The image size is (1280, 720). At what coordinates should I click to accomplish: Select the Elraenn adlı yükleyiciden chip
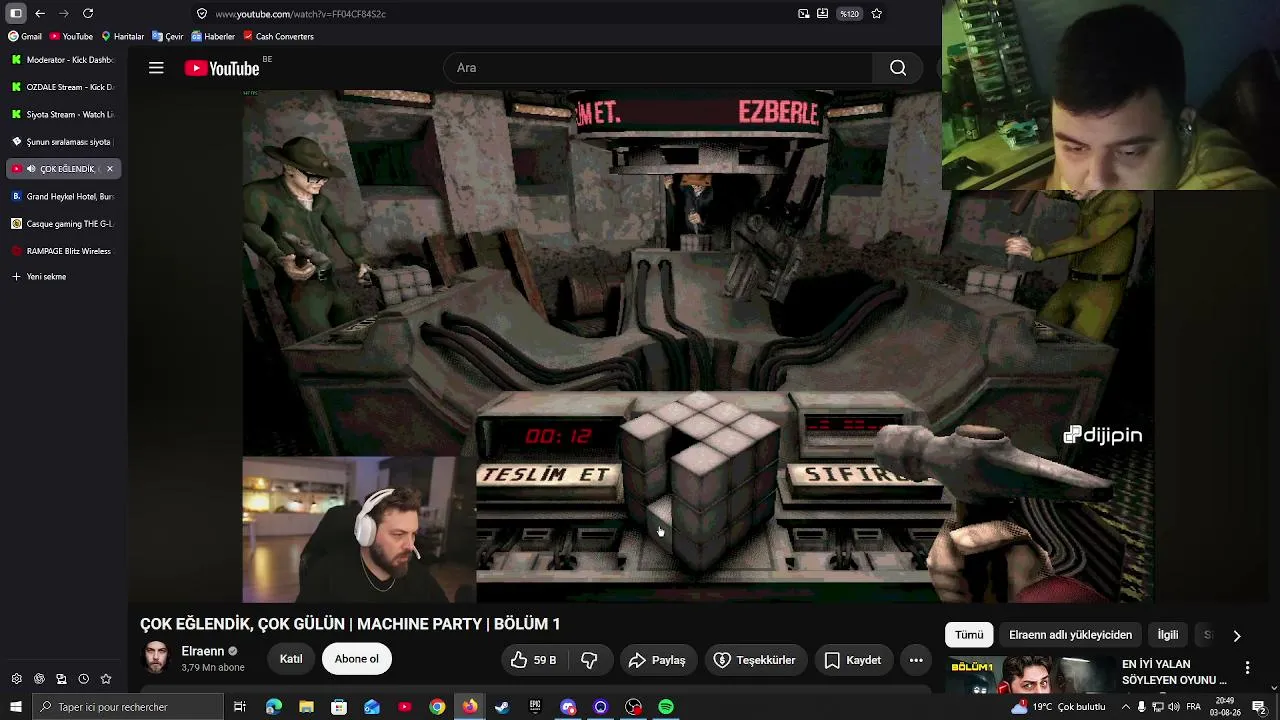click(1070, 635)
